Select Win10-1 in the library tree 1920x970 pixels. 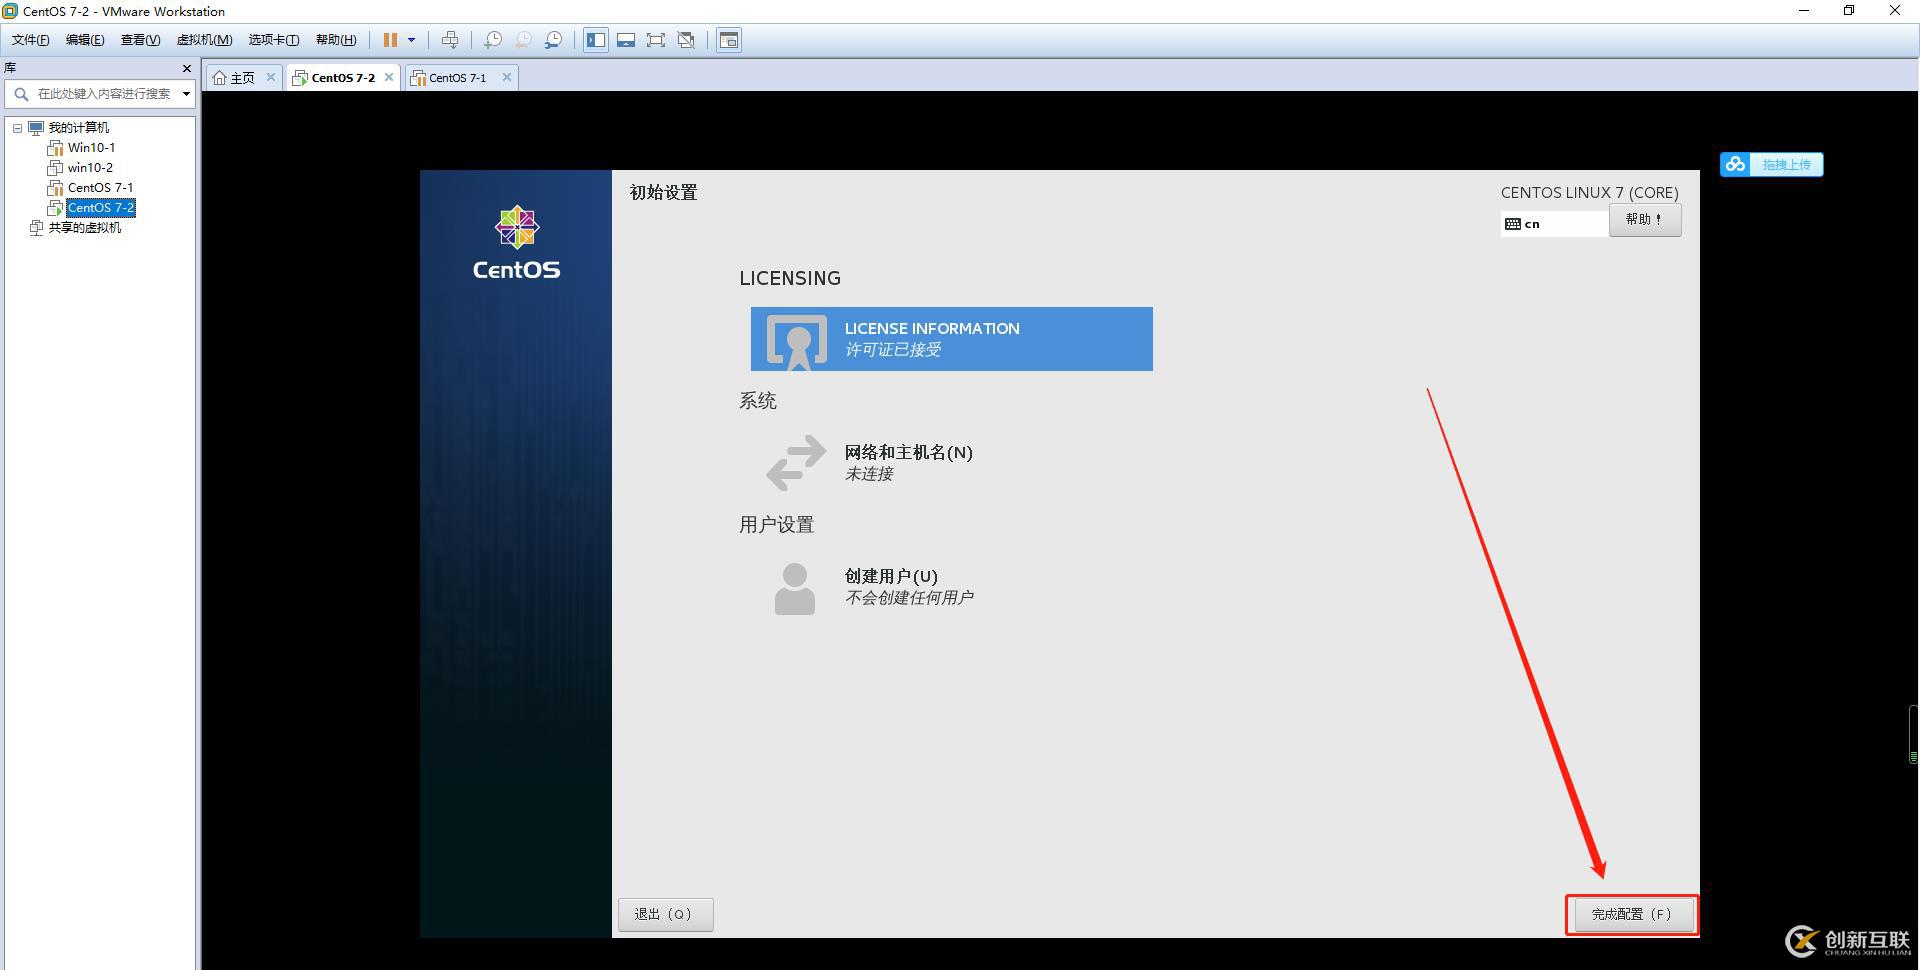(91, 148)
